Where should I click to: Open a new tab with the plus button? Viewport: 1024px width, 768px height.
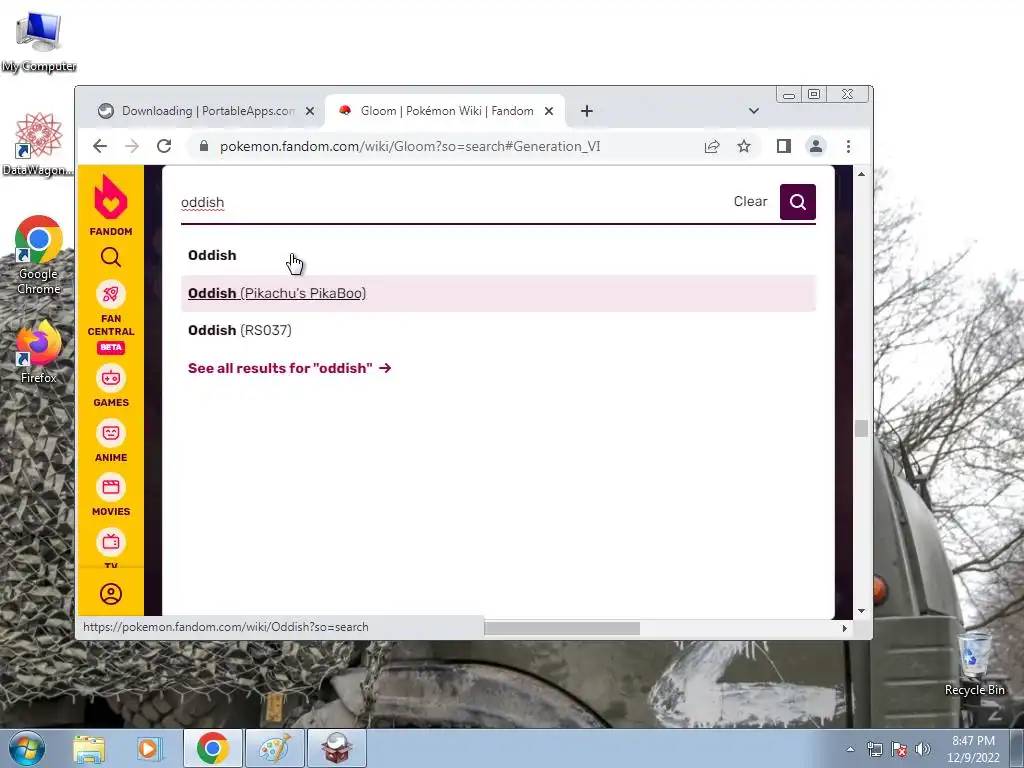coord(586,111)
